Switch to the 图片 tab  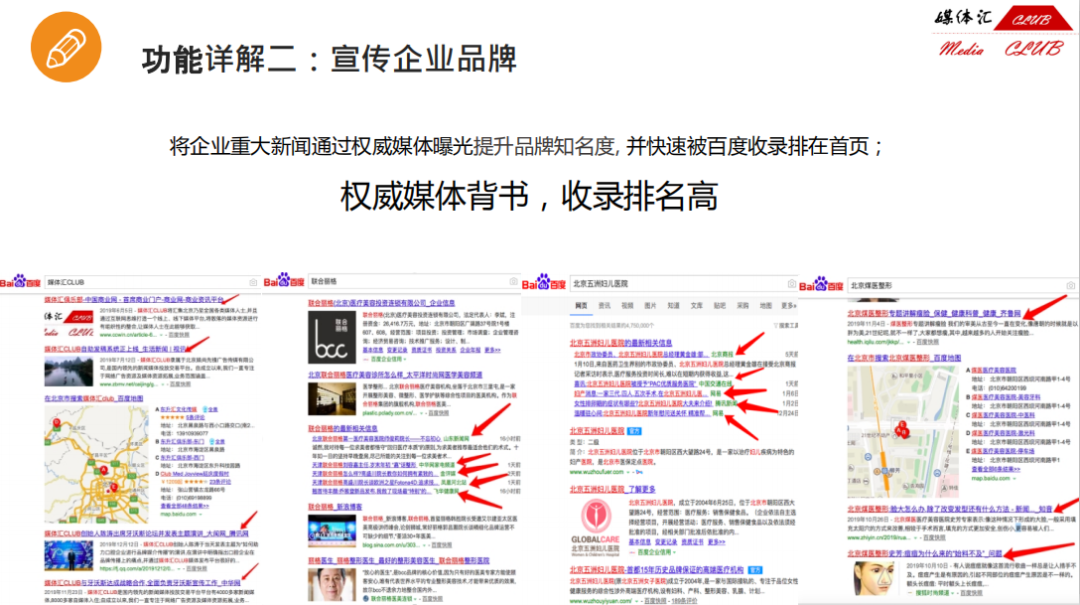click(x=651, y=305)
